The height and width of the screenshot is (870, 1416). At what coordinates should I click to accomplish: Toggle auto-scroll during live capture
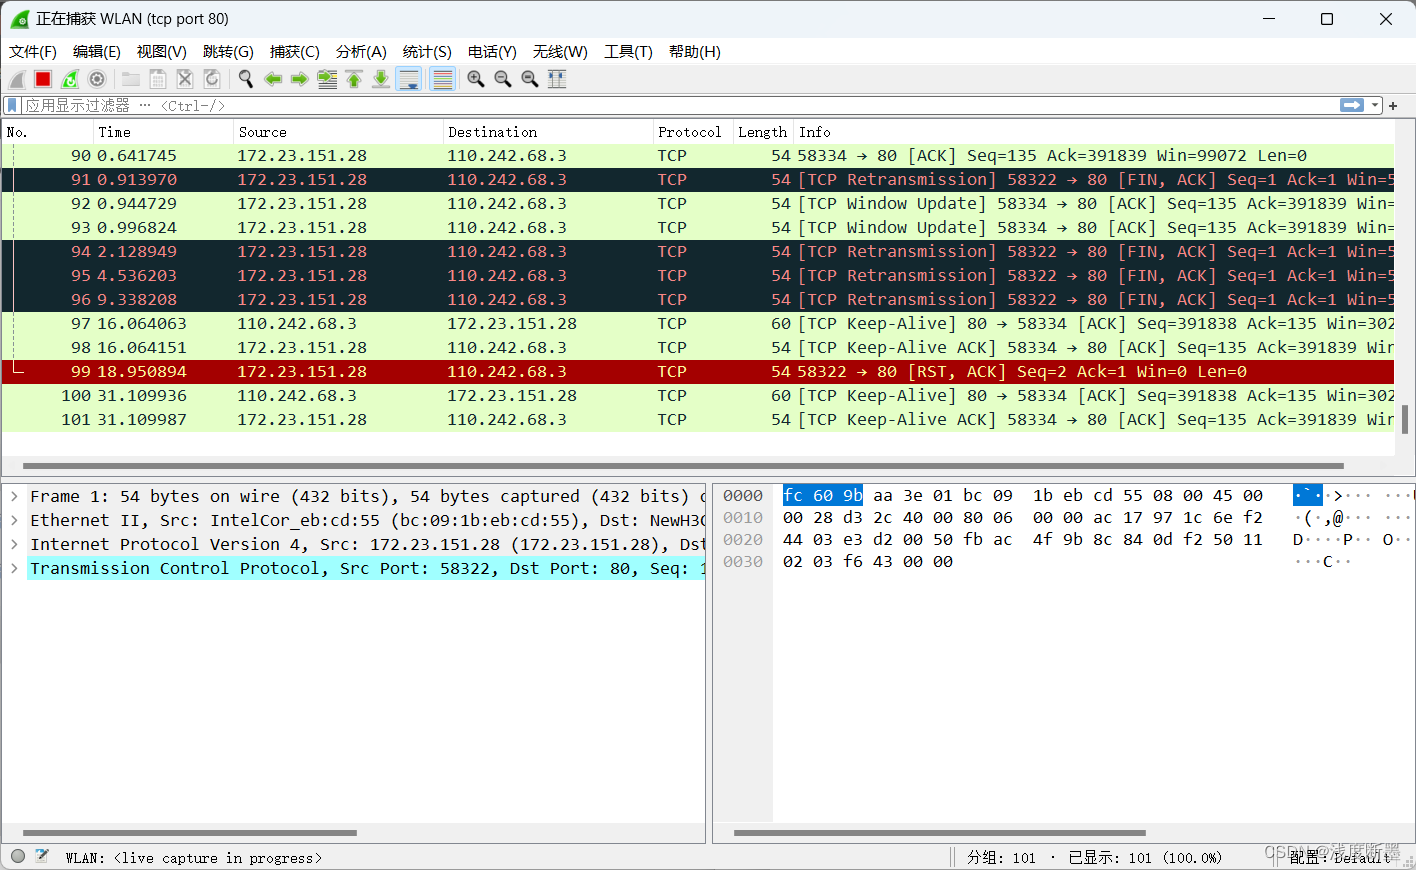pyautogui.click(x=409, y=79)
